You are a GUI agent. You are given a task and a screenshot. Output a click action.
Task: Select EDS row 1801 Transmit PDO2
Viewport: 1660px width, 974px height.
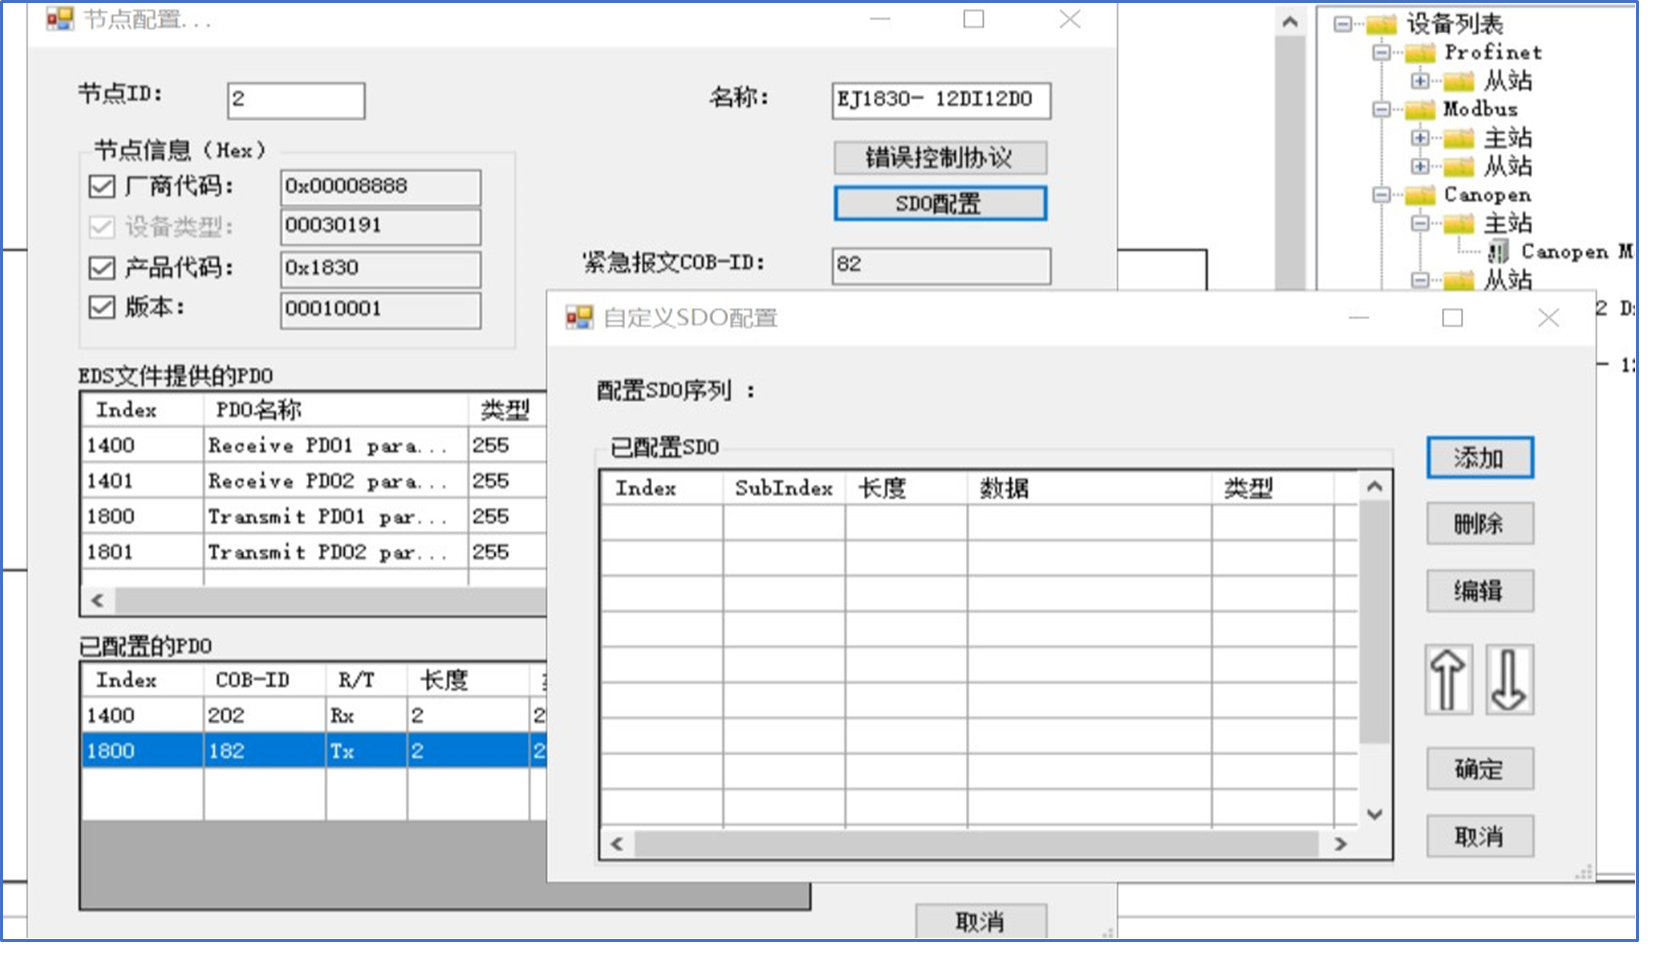click(x=314, y=552)
